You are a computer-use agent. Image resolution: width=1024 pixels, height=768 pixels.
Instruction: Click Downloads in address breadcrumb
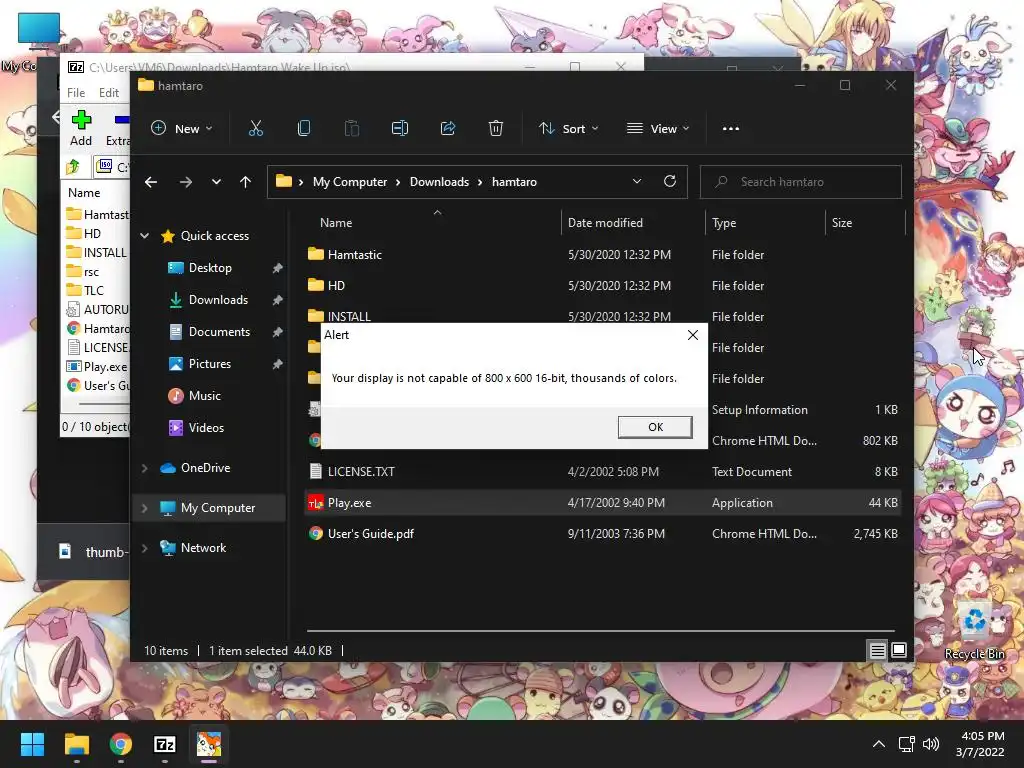pyautogui.click(x=440, y=182)
